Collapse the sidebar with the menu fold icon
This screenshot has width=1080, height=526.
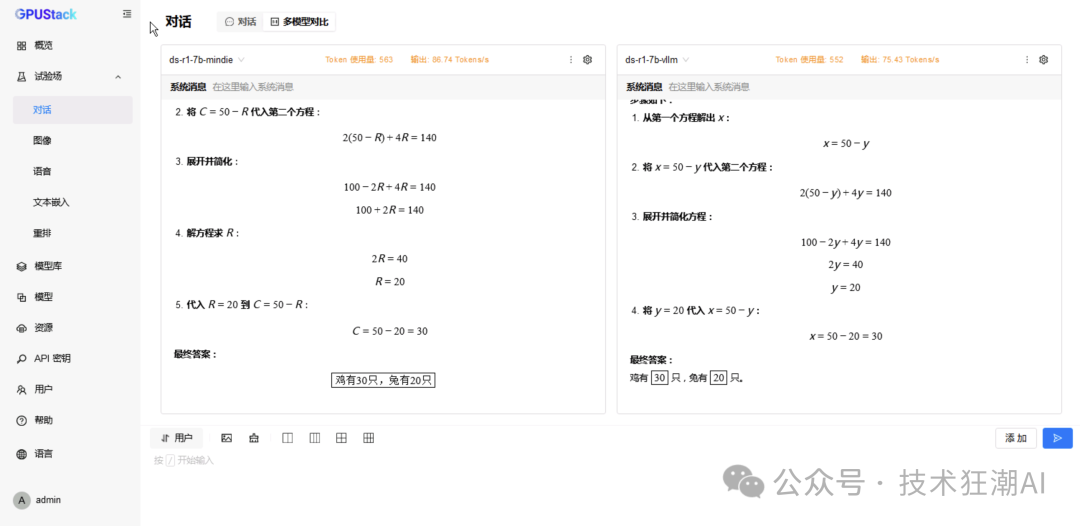click(127, 13)
